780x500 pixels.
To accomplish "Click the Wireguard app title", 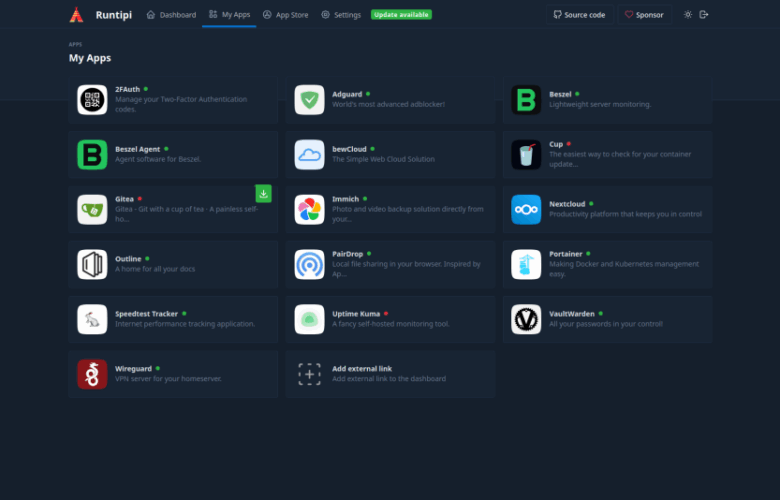I will point(133,368).
